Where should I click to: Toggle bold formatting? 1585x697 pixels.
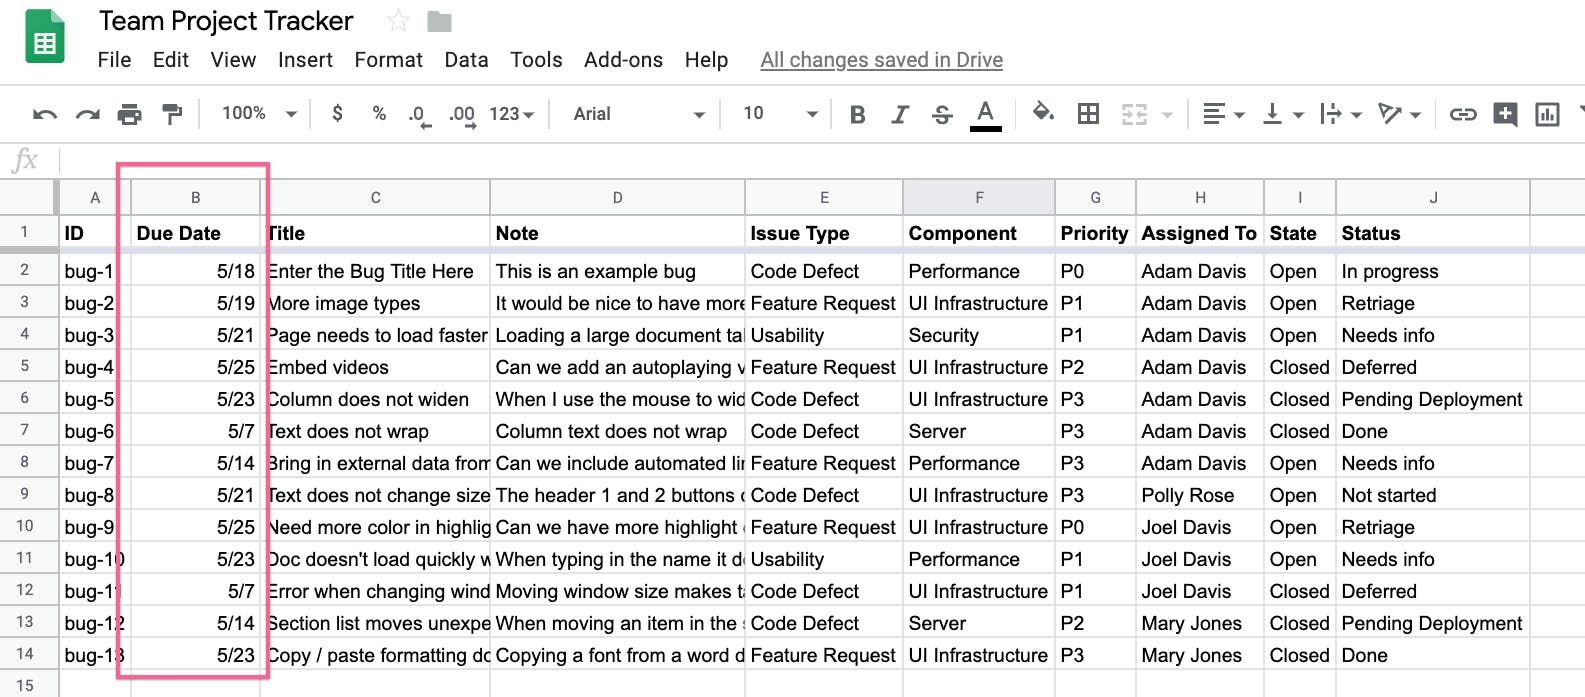click(x=857, y=114)
